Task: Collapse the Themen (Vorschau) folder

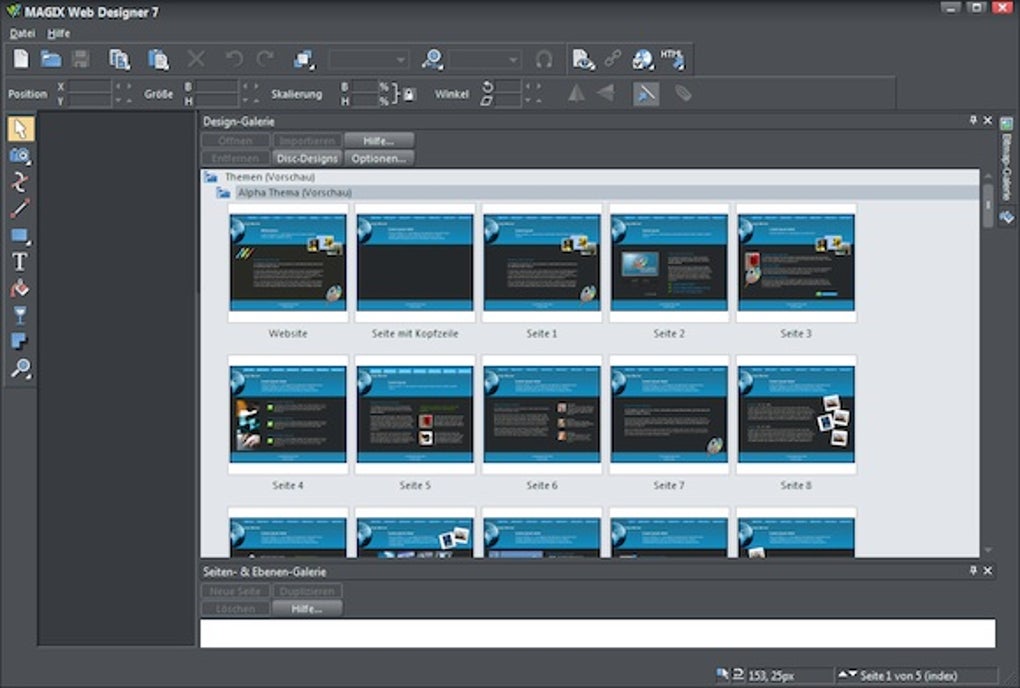Action: 211,177
